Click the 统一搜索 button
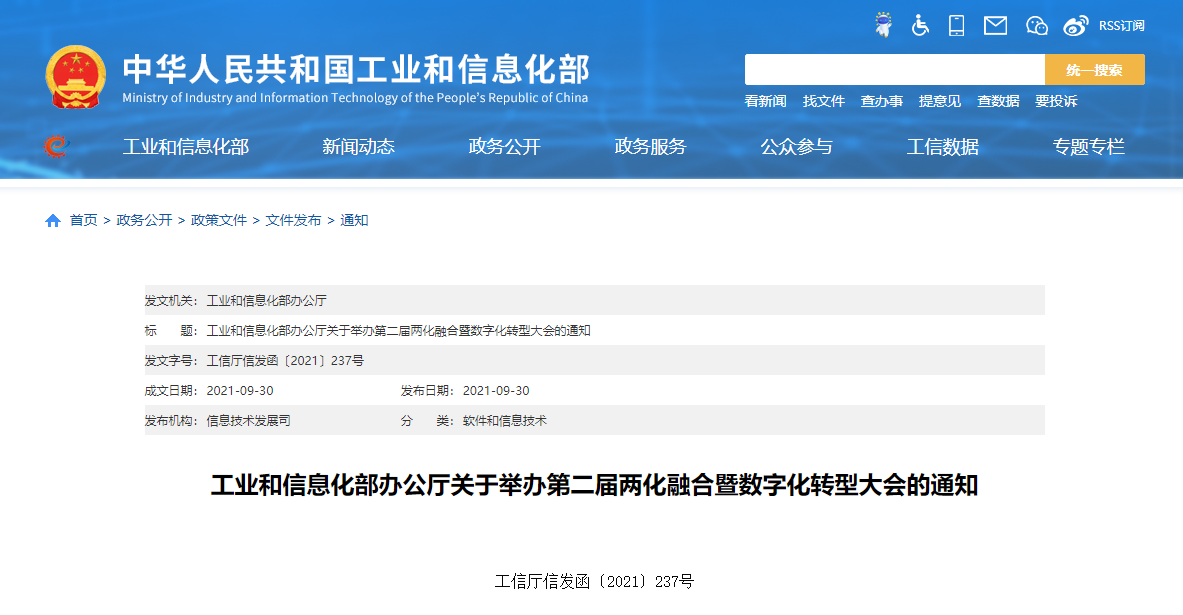 1094,70
